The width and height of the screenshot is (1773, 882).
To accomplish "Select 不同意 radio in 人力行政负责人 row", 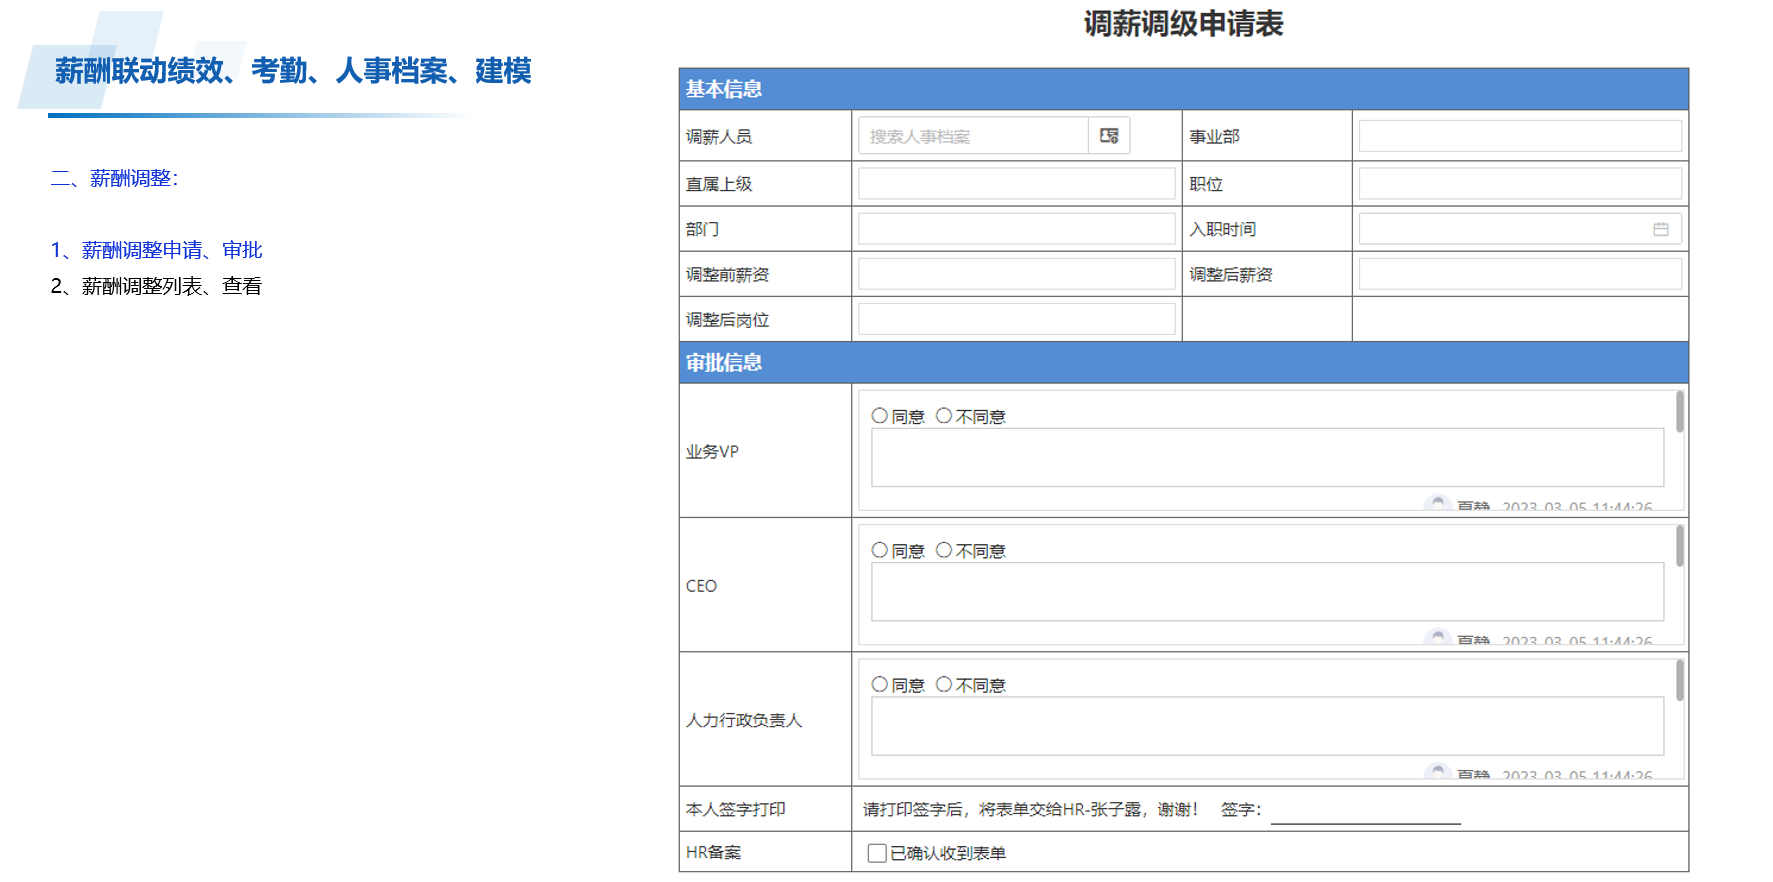I will pos(944,684).
